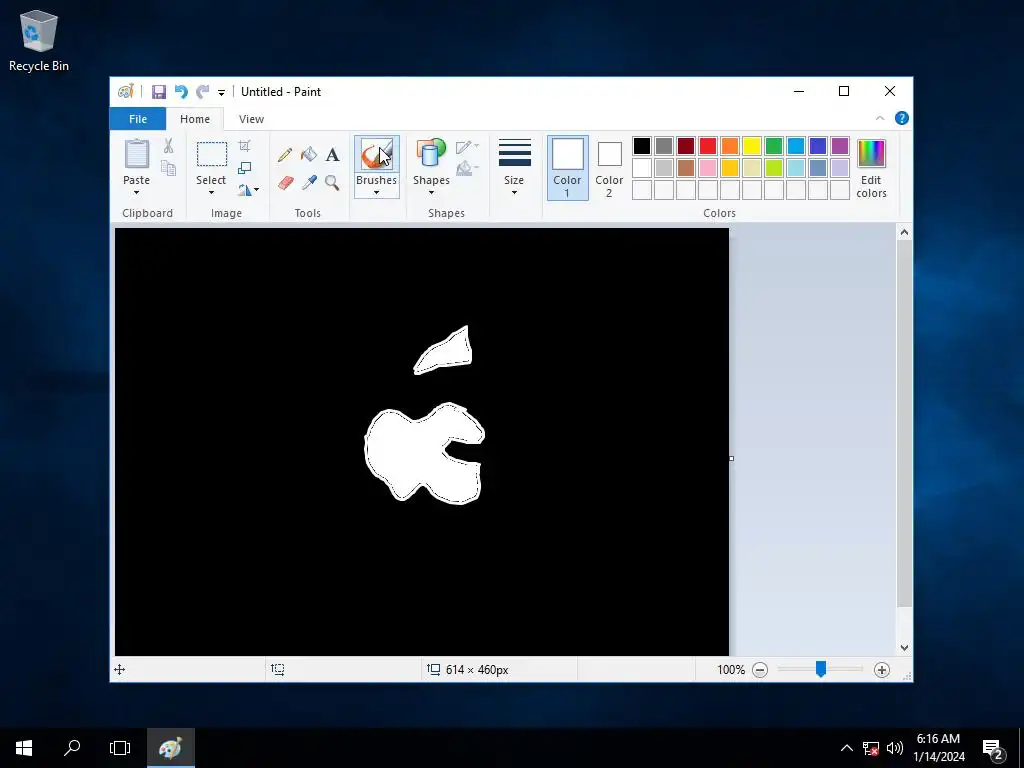
Task: Save the drawing with the floppy disk icon
Action: tap(159, 92)
